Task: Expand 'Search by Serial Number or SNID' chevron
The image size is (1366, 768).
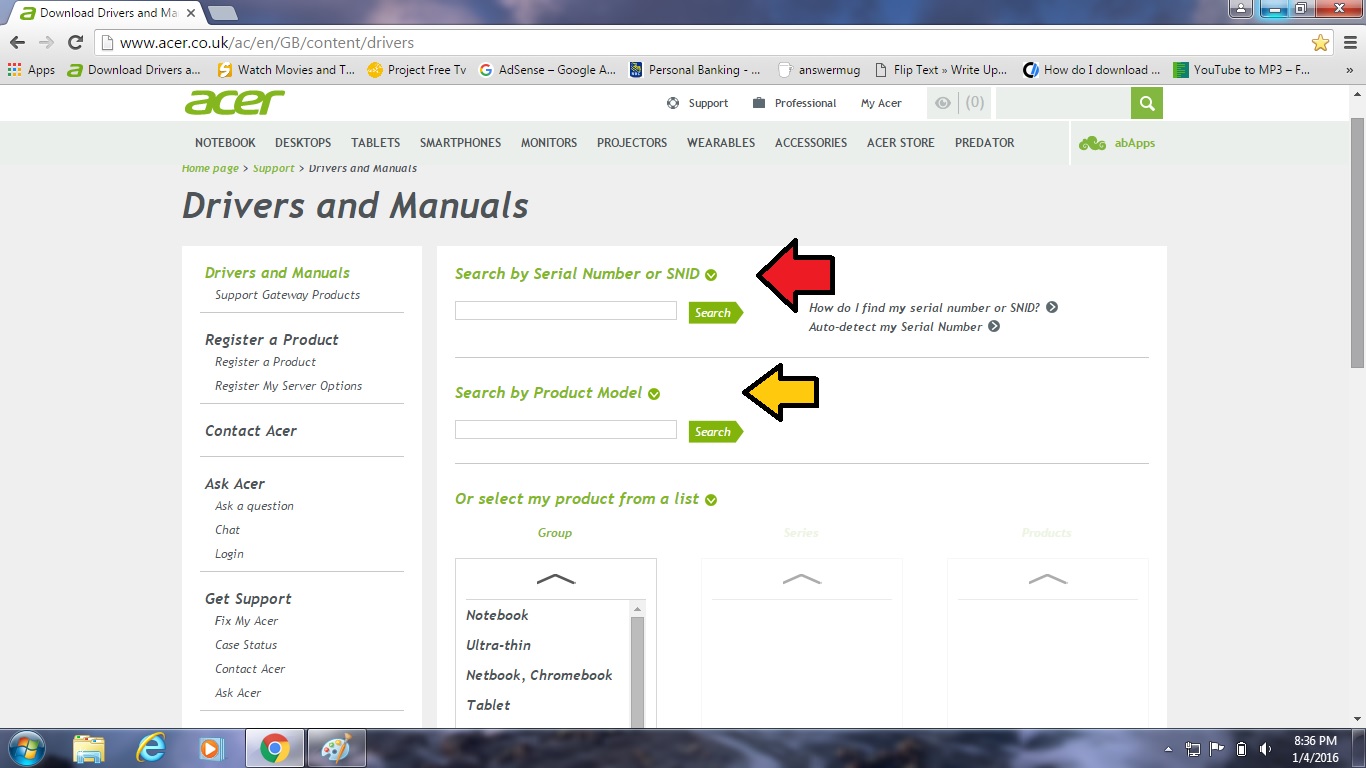Action: 711,275
